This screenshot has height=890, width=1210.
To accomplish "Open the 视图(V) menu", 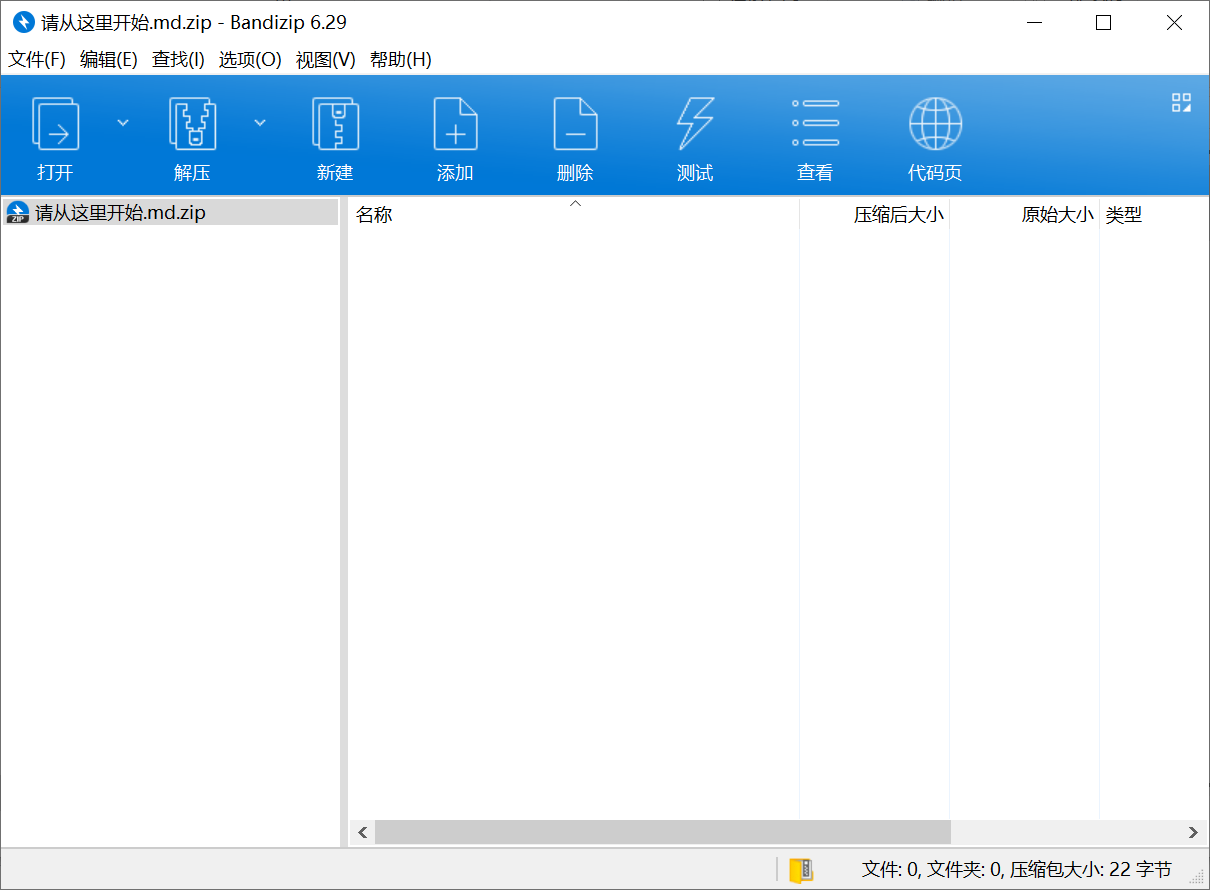I will 325,59.
